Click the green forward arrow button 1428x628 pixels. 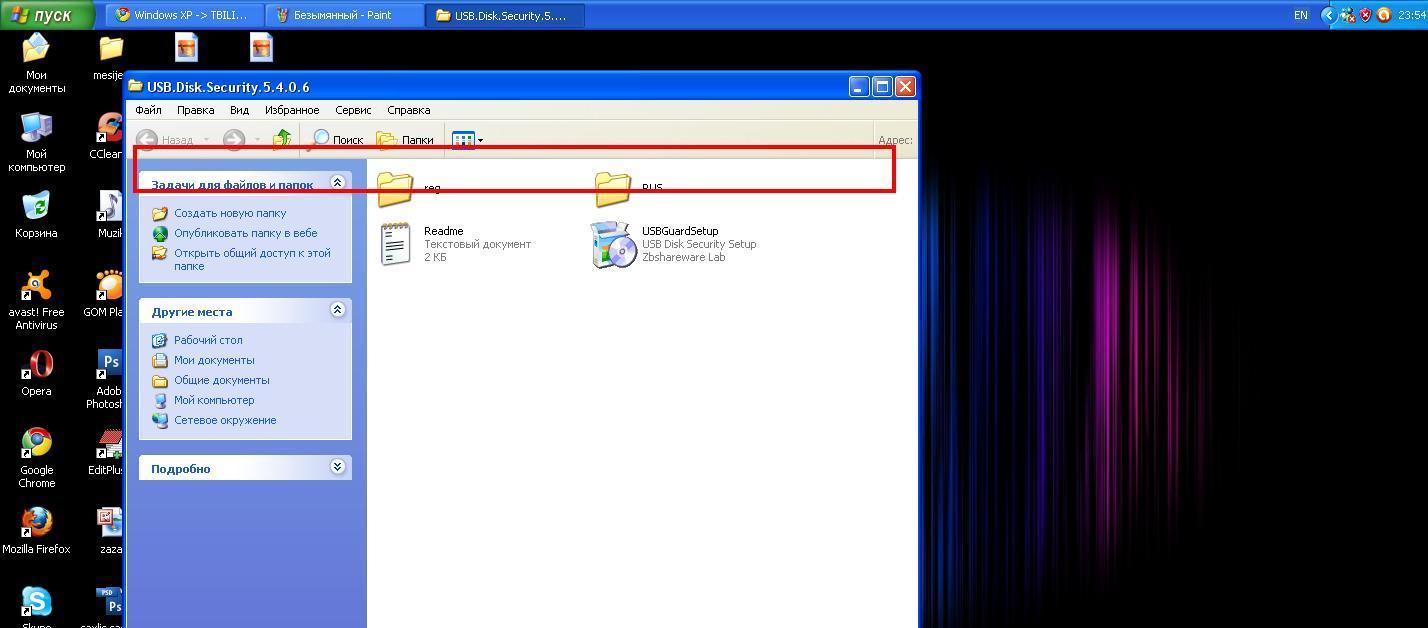[x=234, y=140]
